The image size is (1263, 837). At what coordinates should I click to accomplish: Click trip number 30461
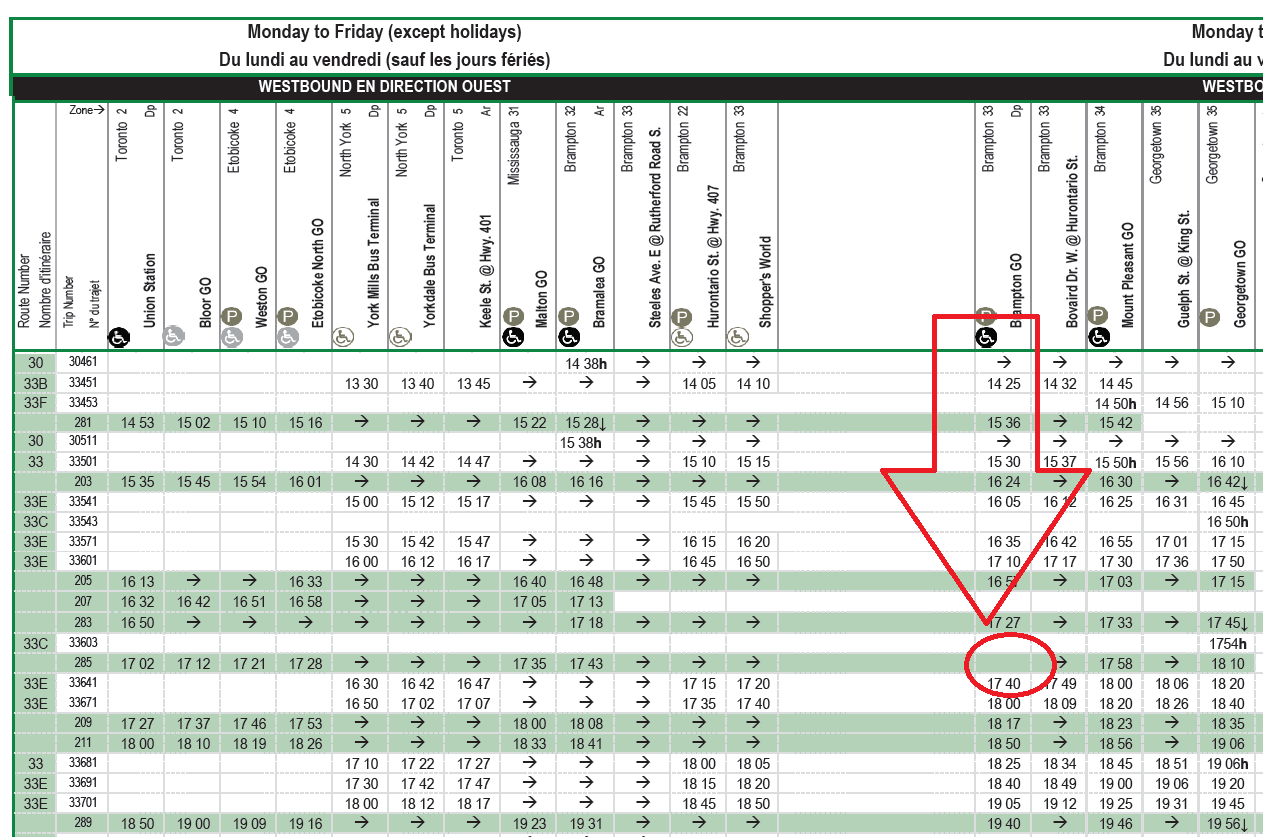[x=83, y=362]
